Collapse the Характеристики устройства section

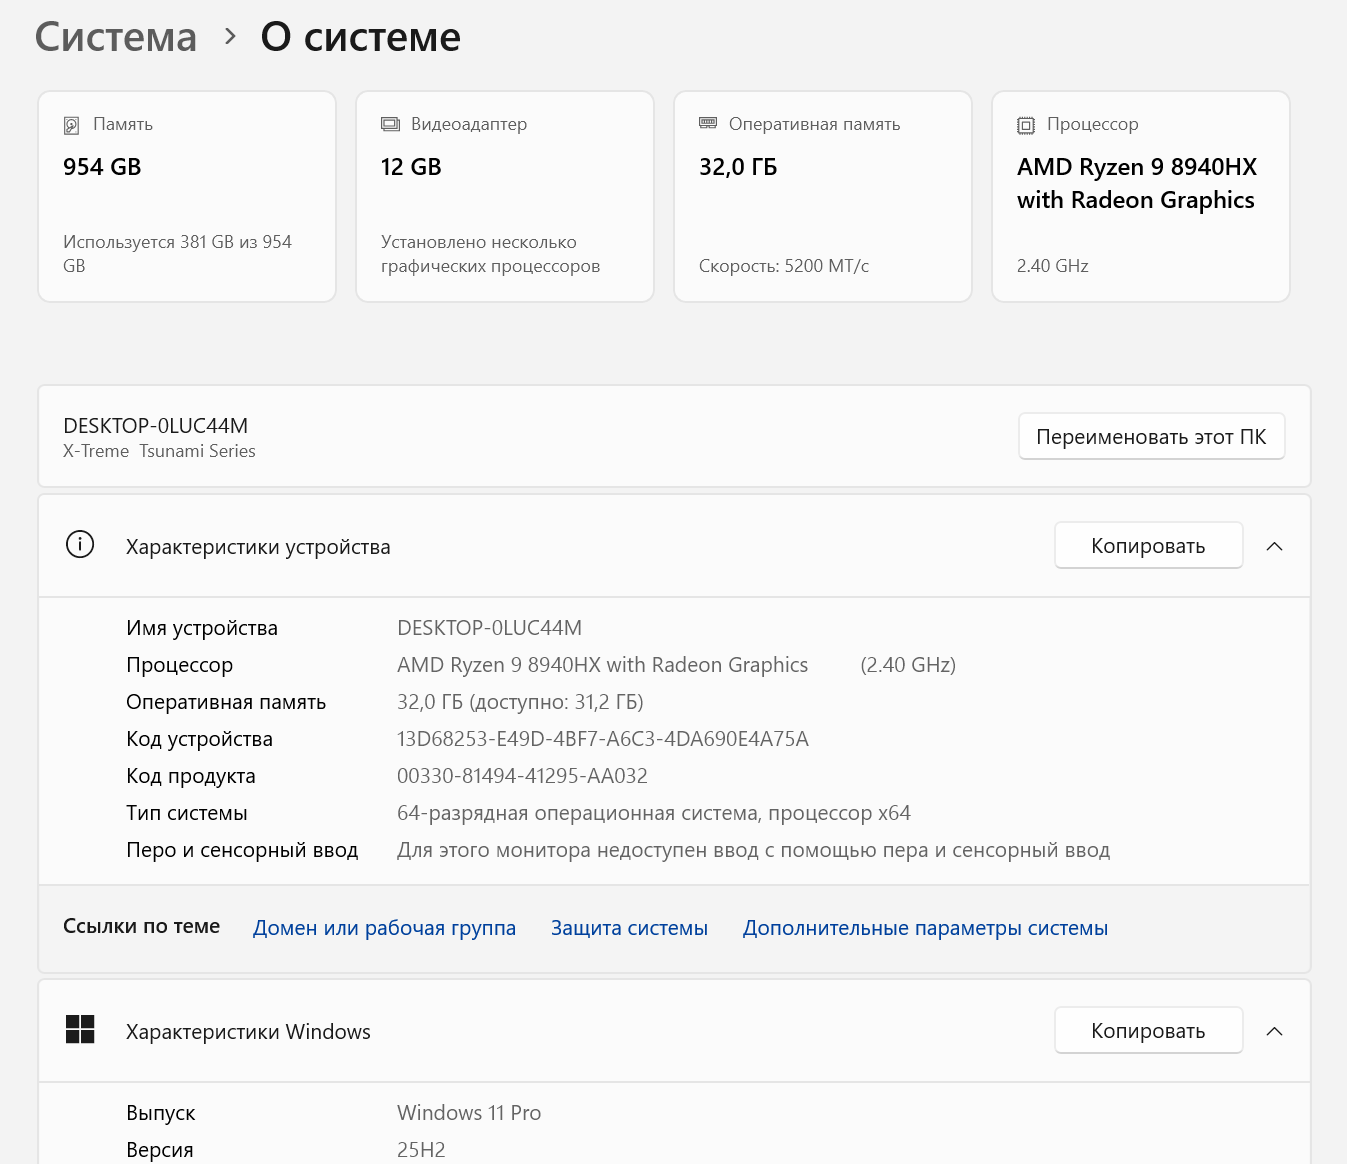click(x=1274, y=546)
